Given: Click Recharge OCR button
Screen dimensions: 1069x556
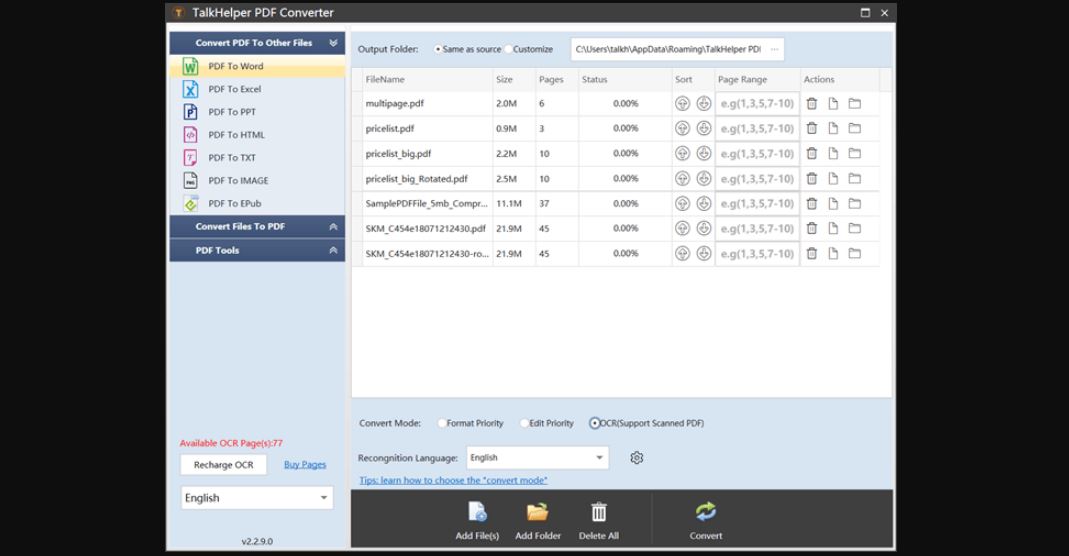Looking at the screenshot, I should click(224, 465).
